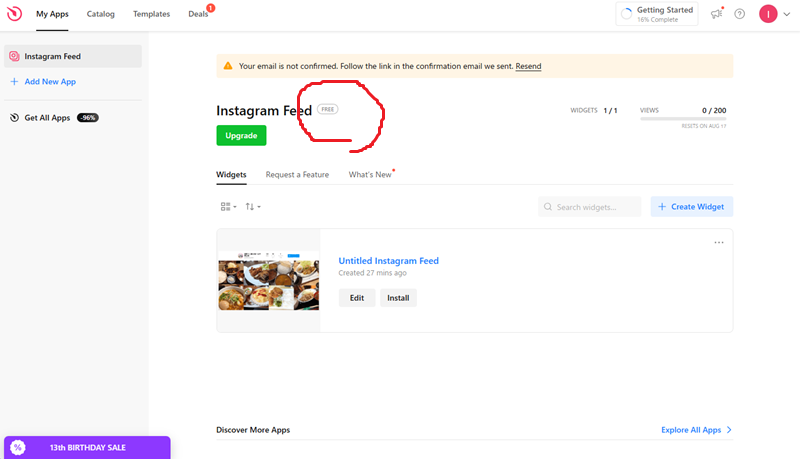Click the FREE plan badge
800x459 pixels.
pos(328,109)
